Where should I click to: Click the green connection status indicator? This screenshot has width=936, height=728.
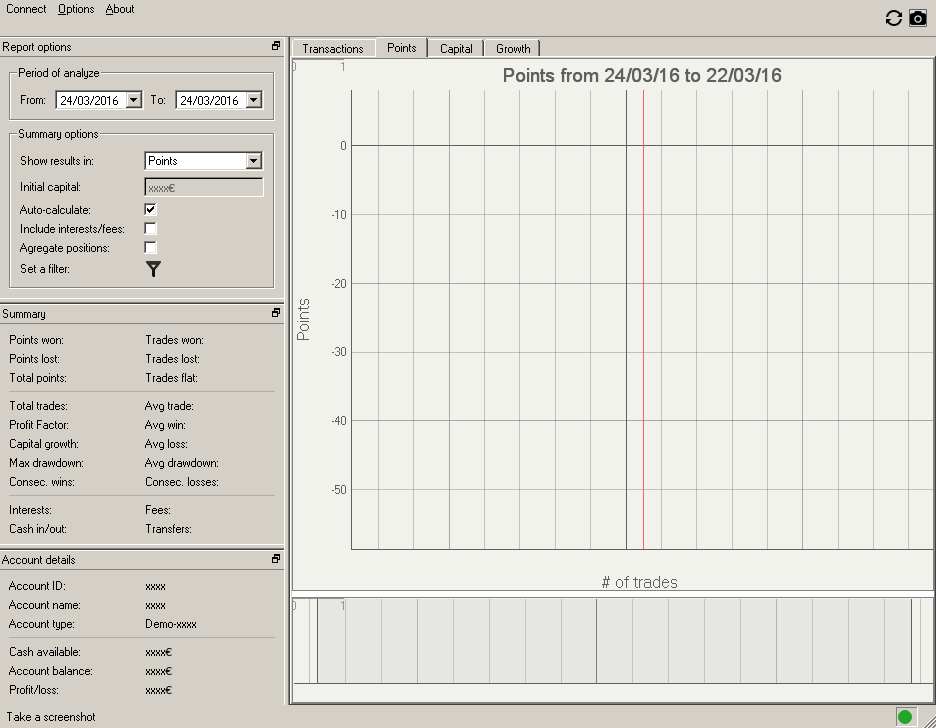905,716
